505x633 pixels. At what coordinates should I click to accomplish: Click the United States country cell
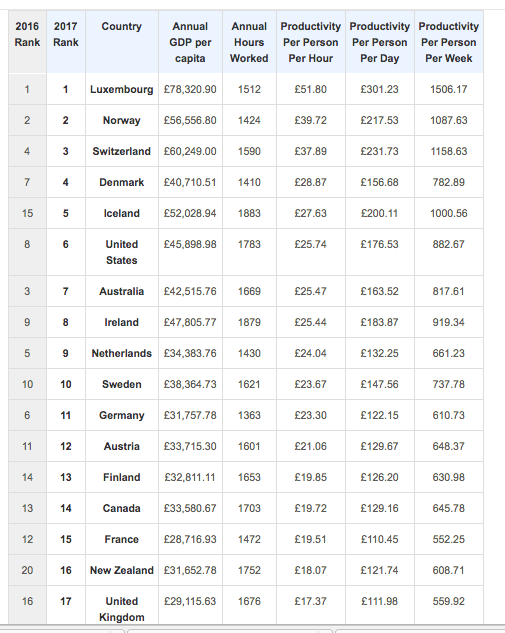tap(122, 252)
